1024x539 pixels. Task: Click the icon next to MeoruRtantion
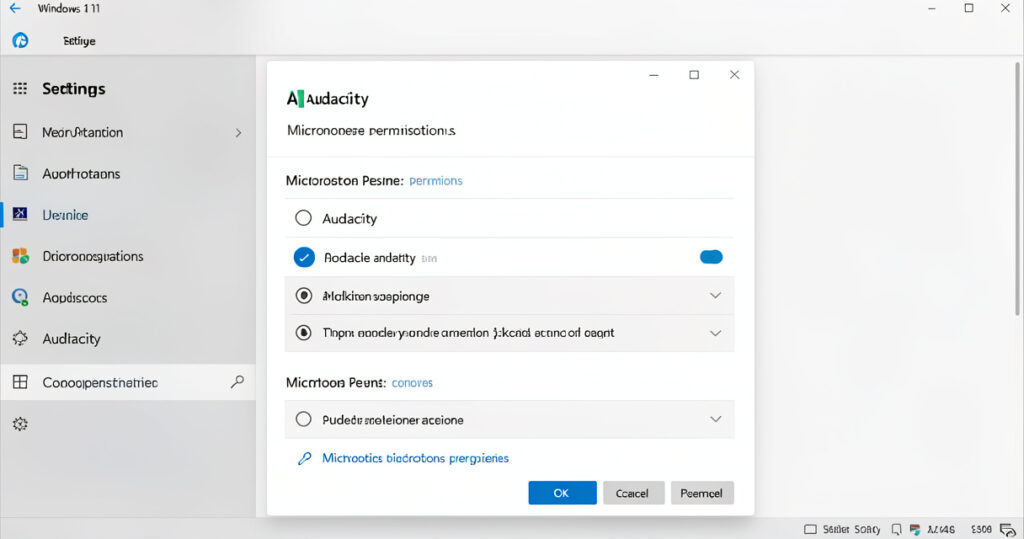point(20,132)
